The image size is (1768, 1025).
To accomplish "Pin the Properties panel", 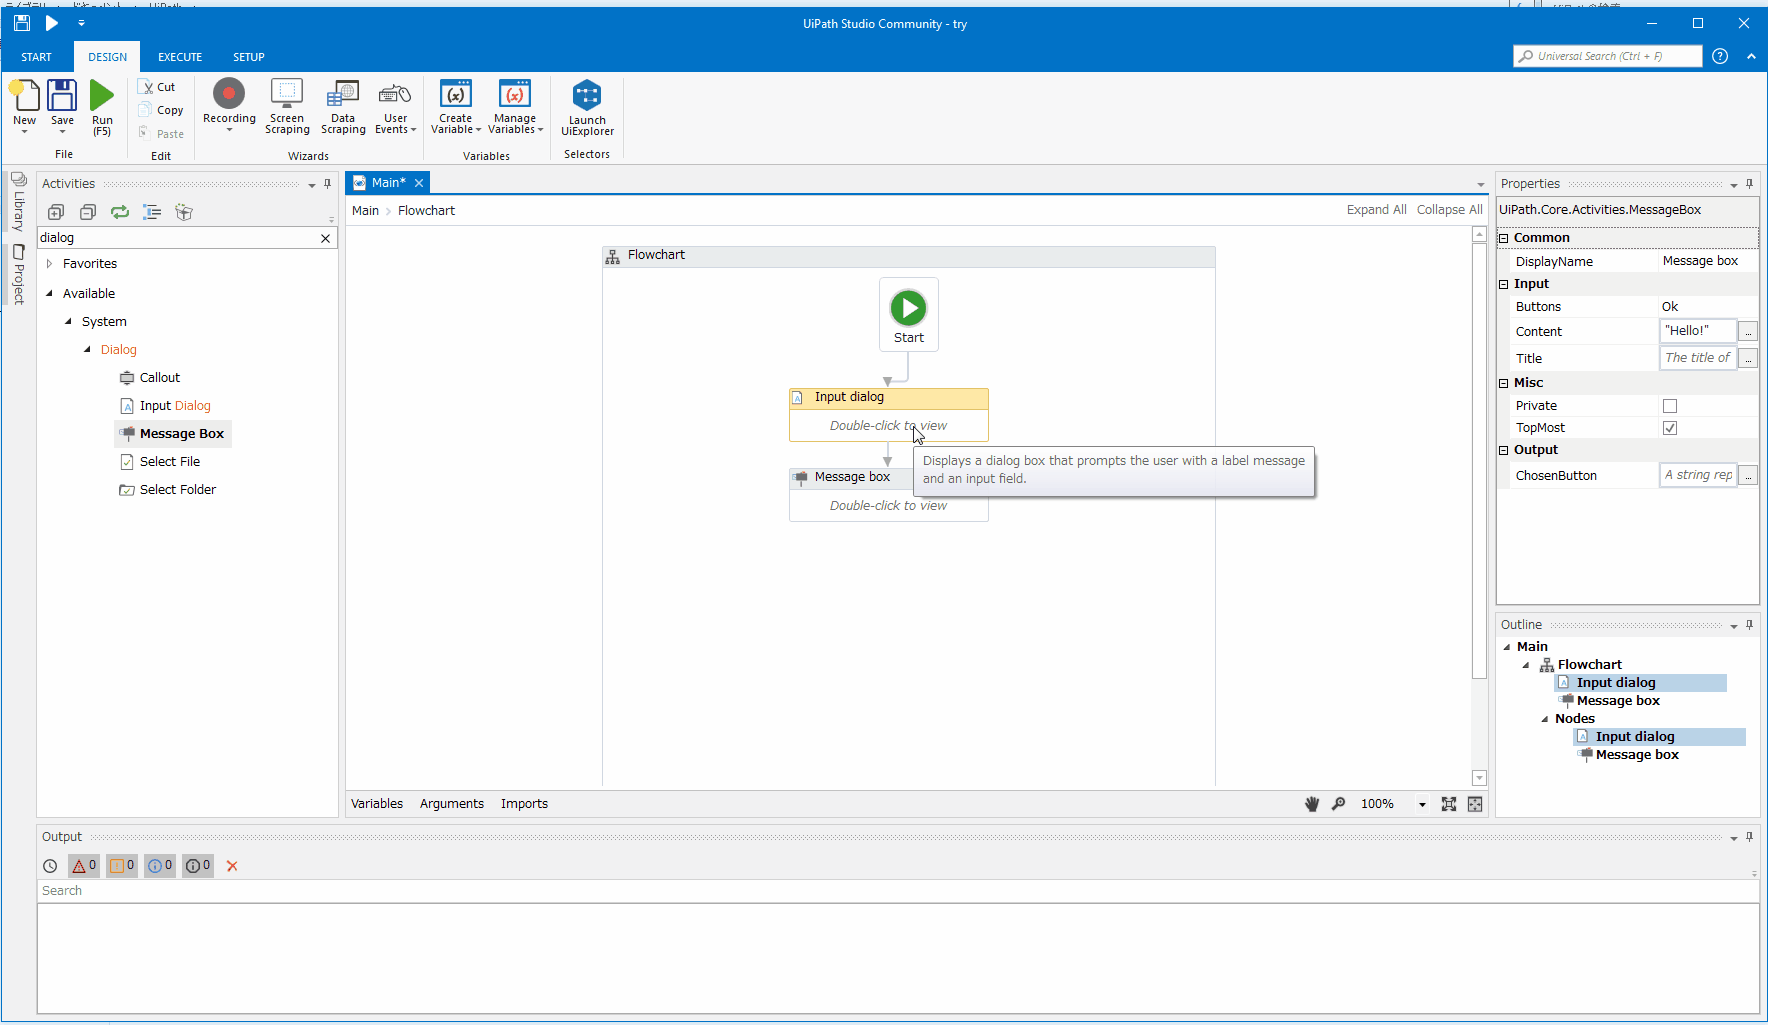I will tap(1749, 184).
